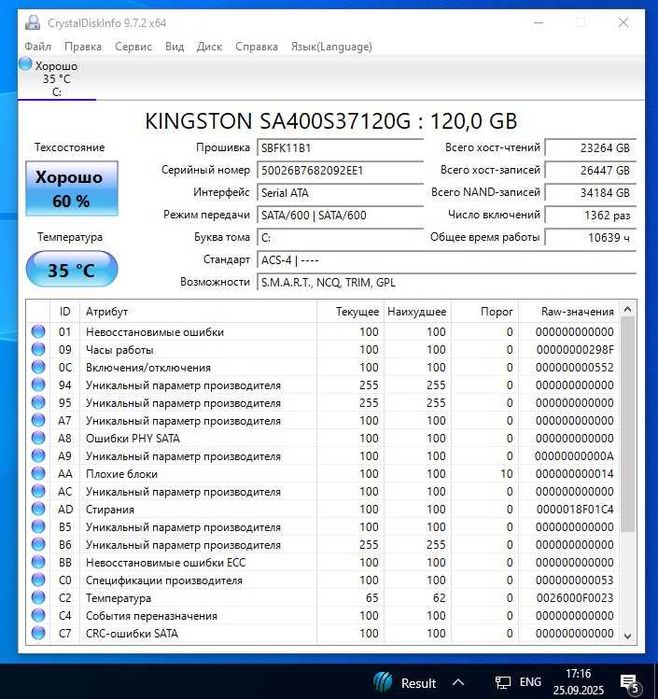Click the Интерфейс field Serial ATA
The width and height of the screenshot is (658, 699).
pos(340,193)
